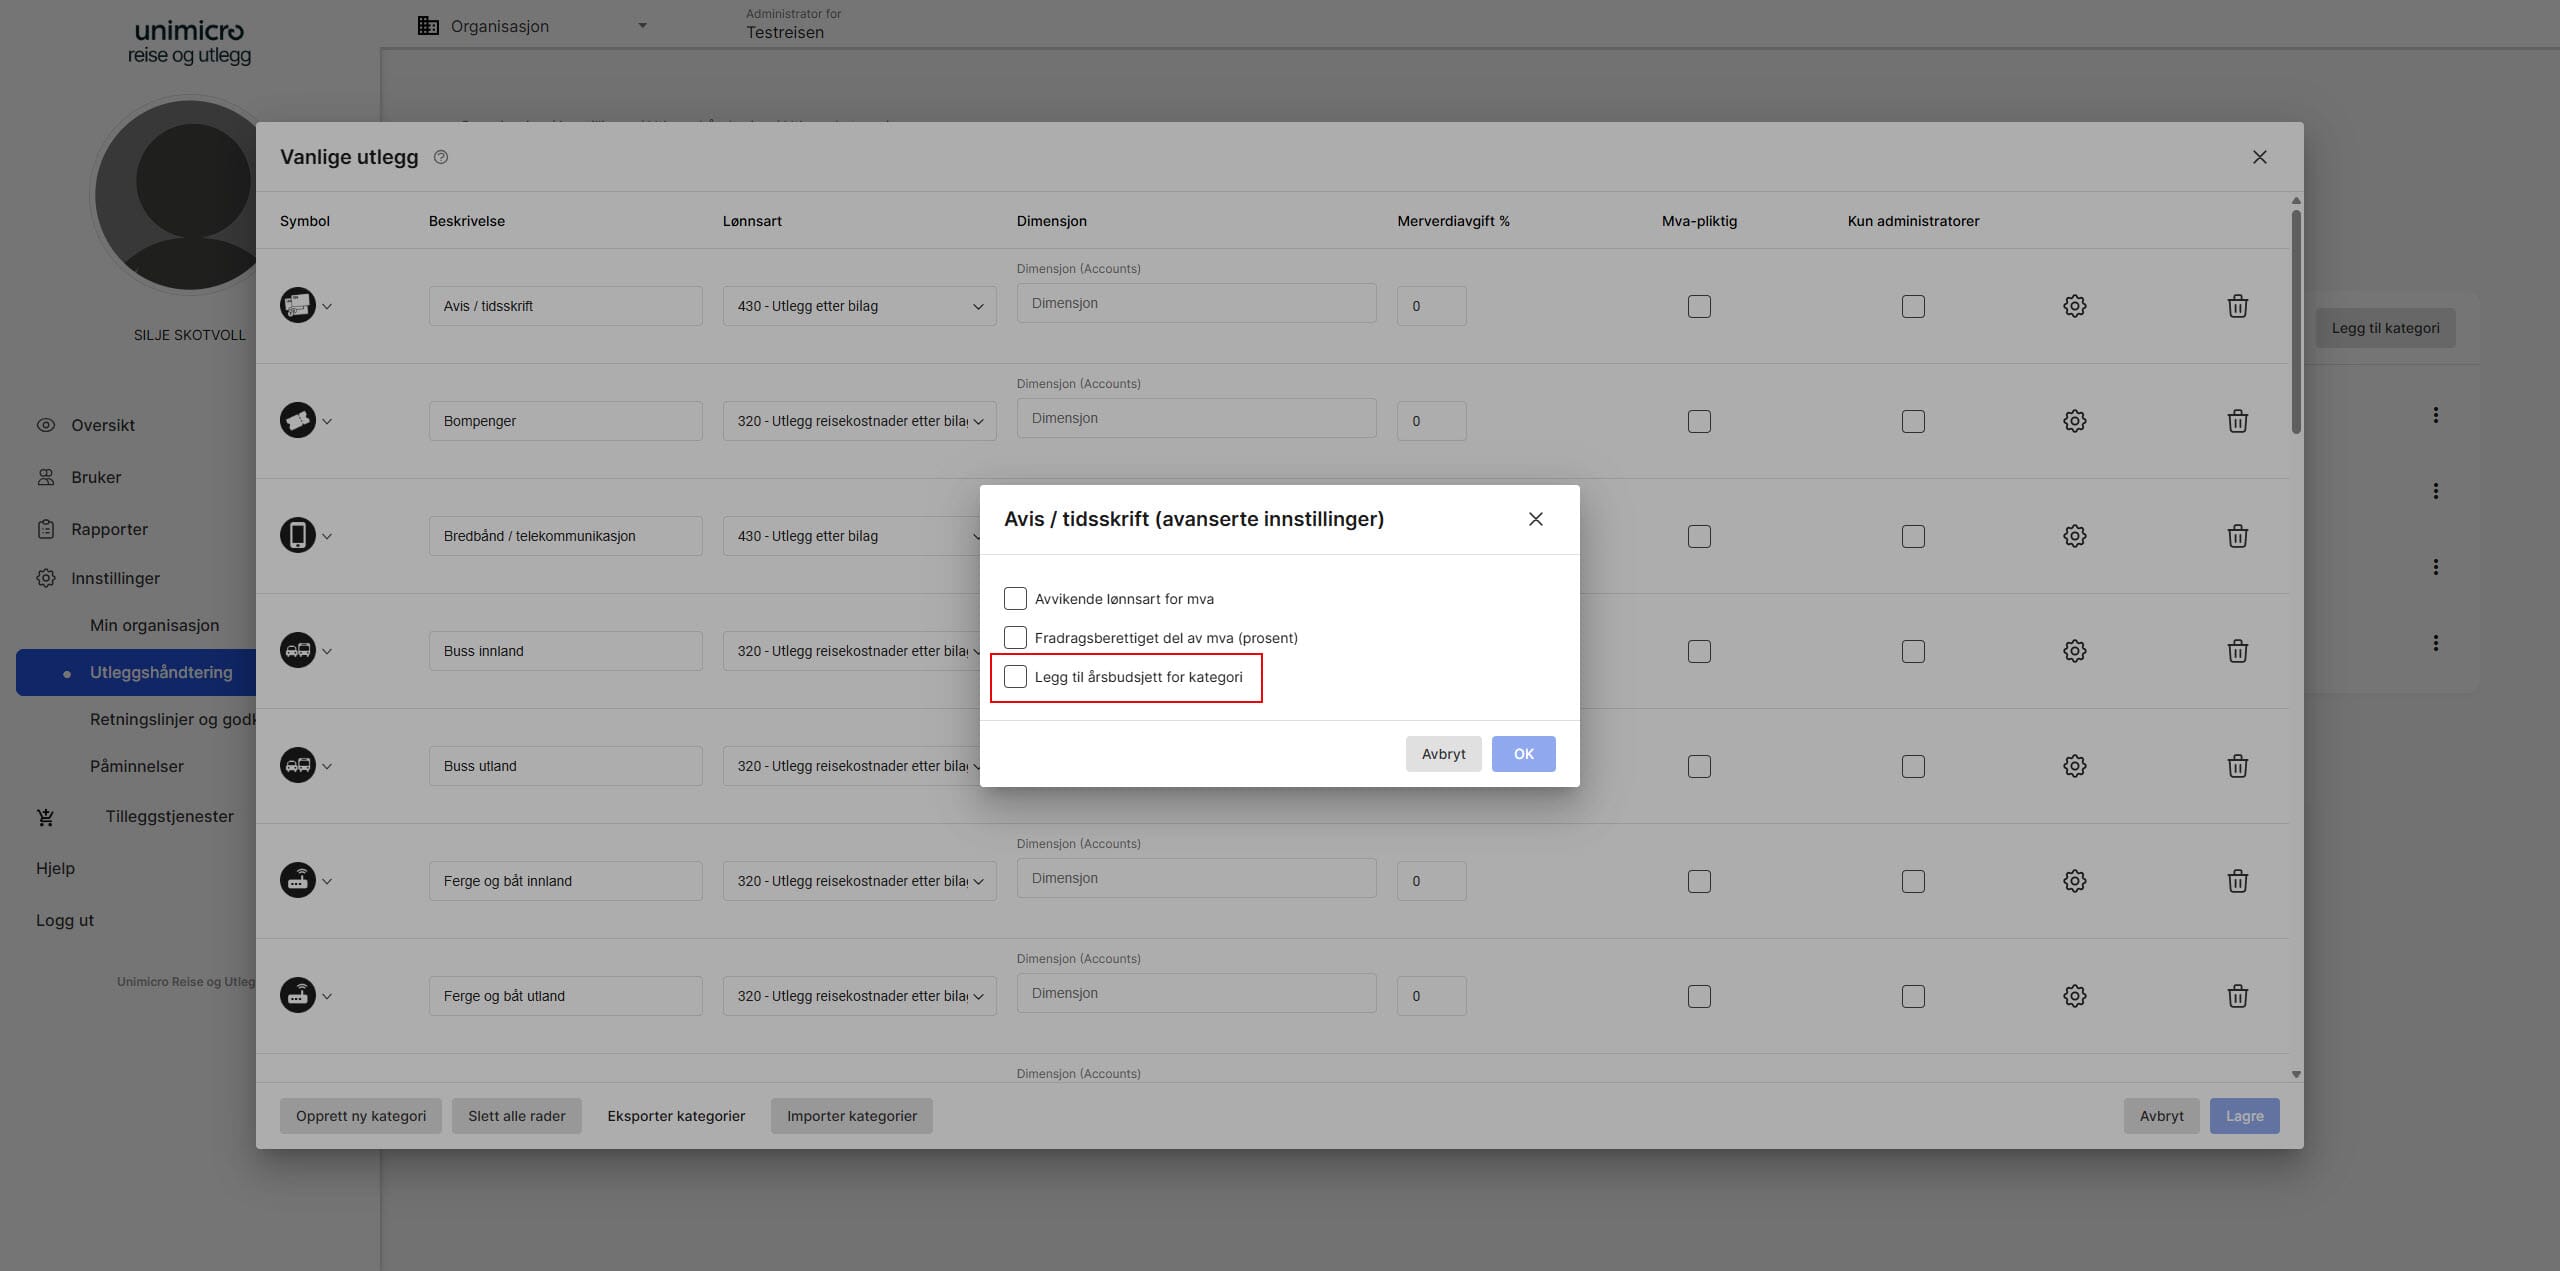Viewport: 2560px width, 1271px height.
Task: Delete the Buss innland category row
Action: click(x=2237, y=651)
